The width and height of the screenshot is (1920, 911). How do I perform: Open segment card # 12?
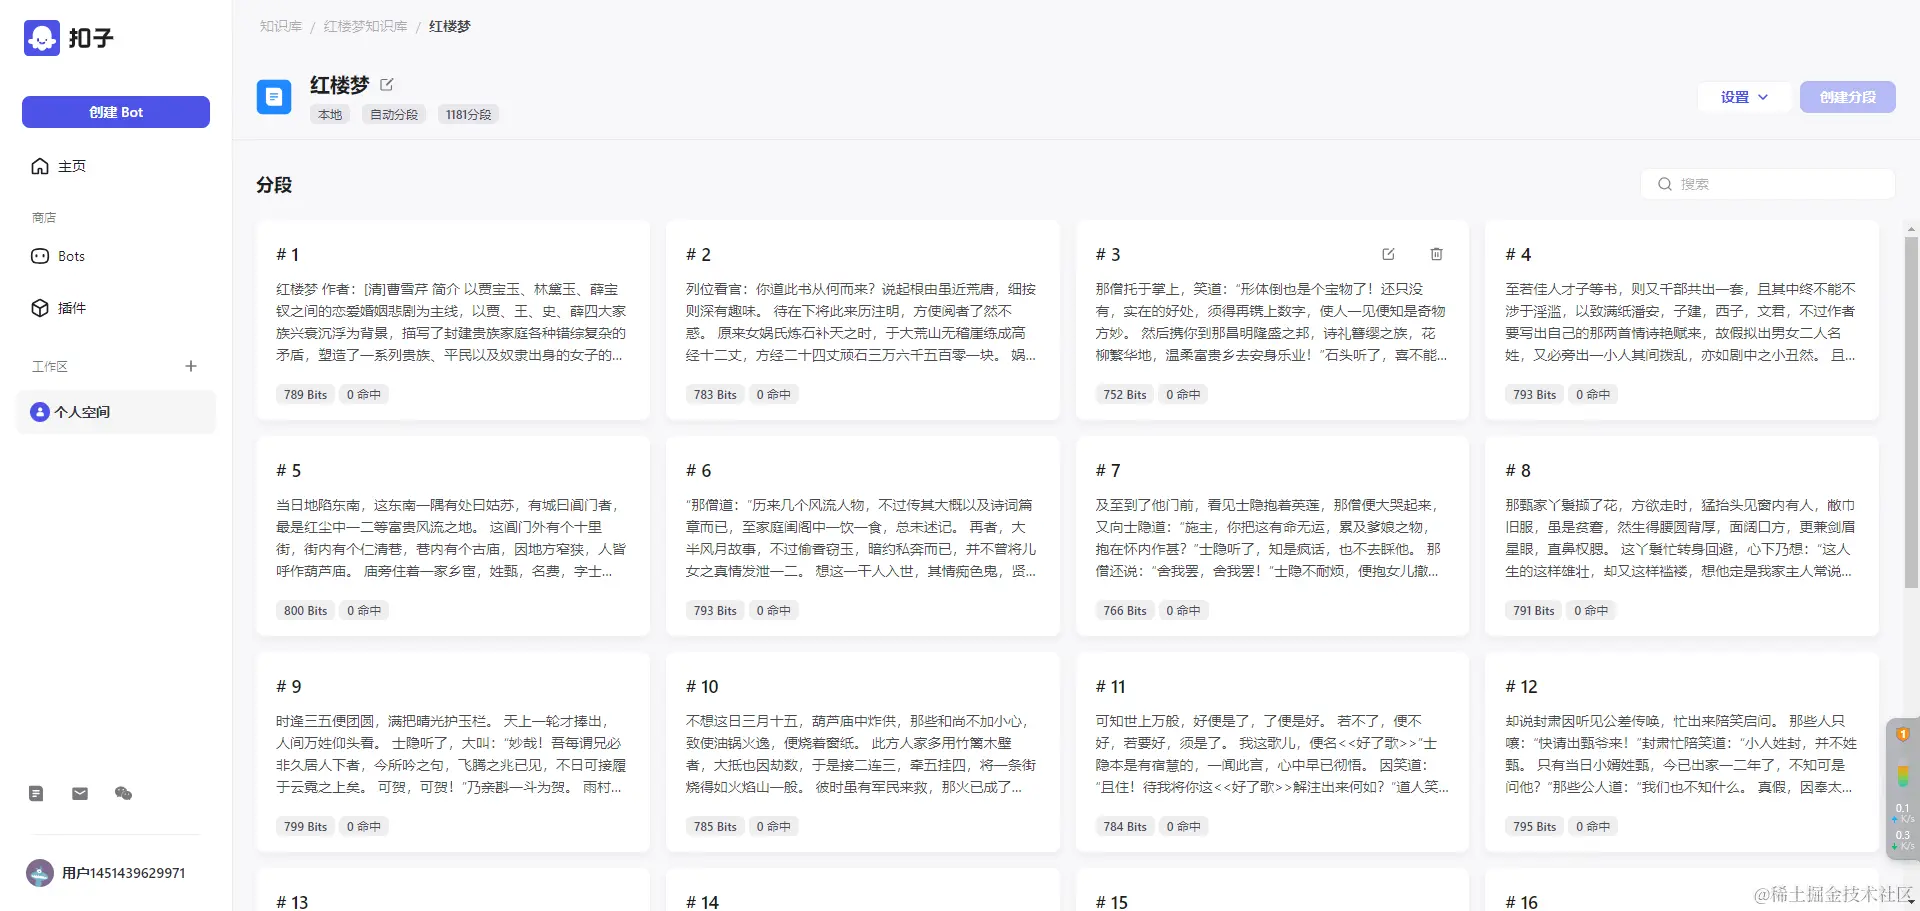click(x=1682, y=752)
